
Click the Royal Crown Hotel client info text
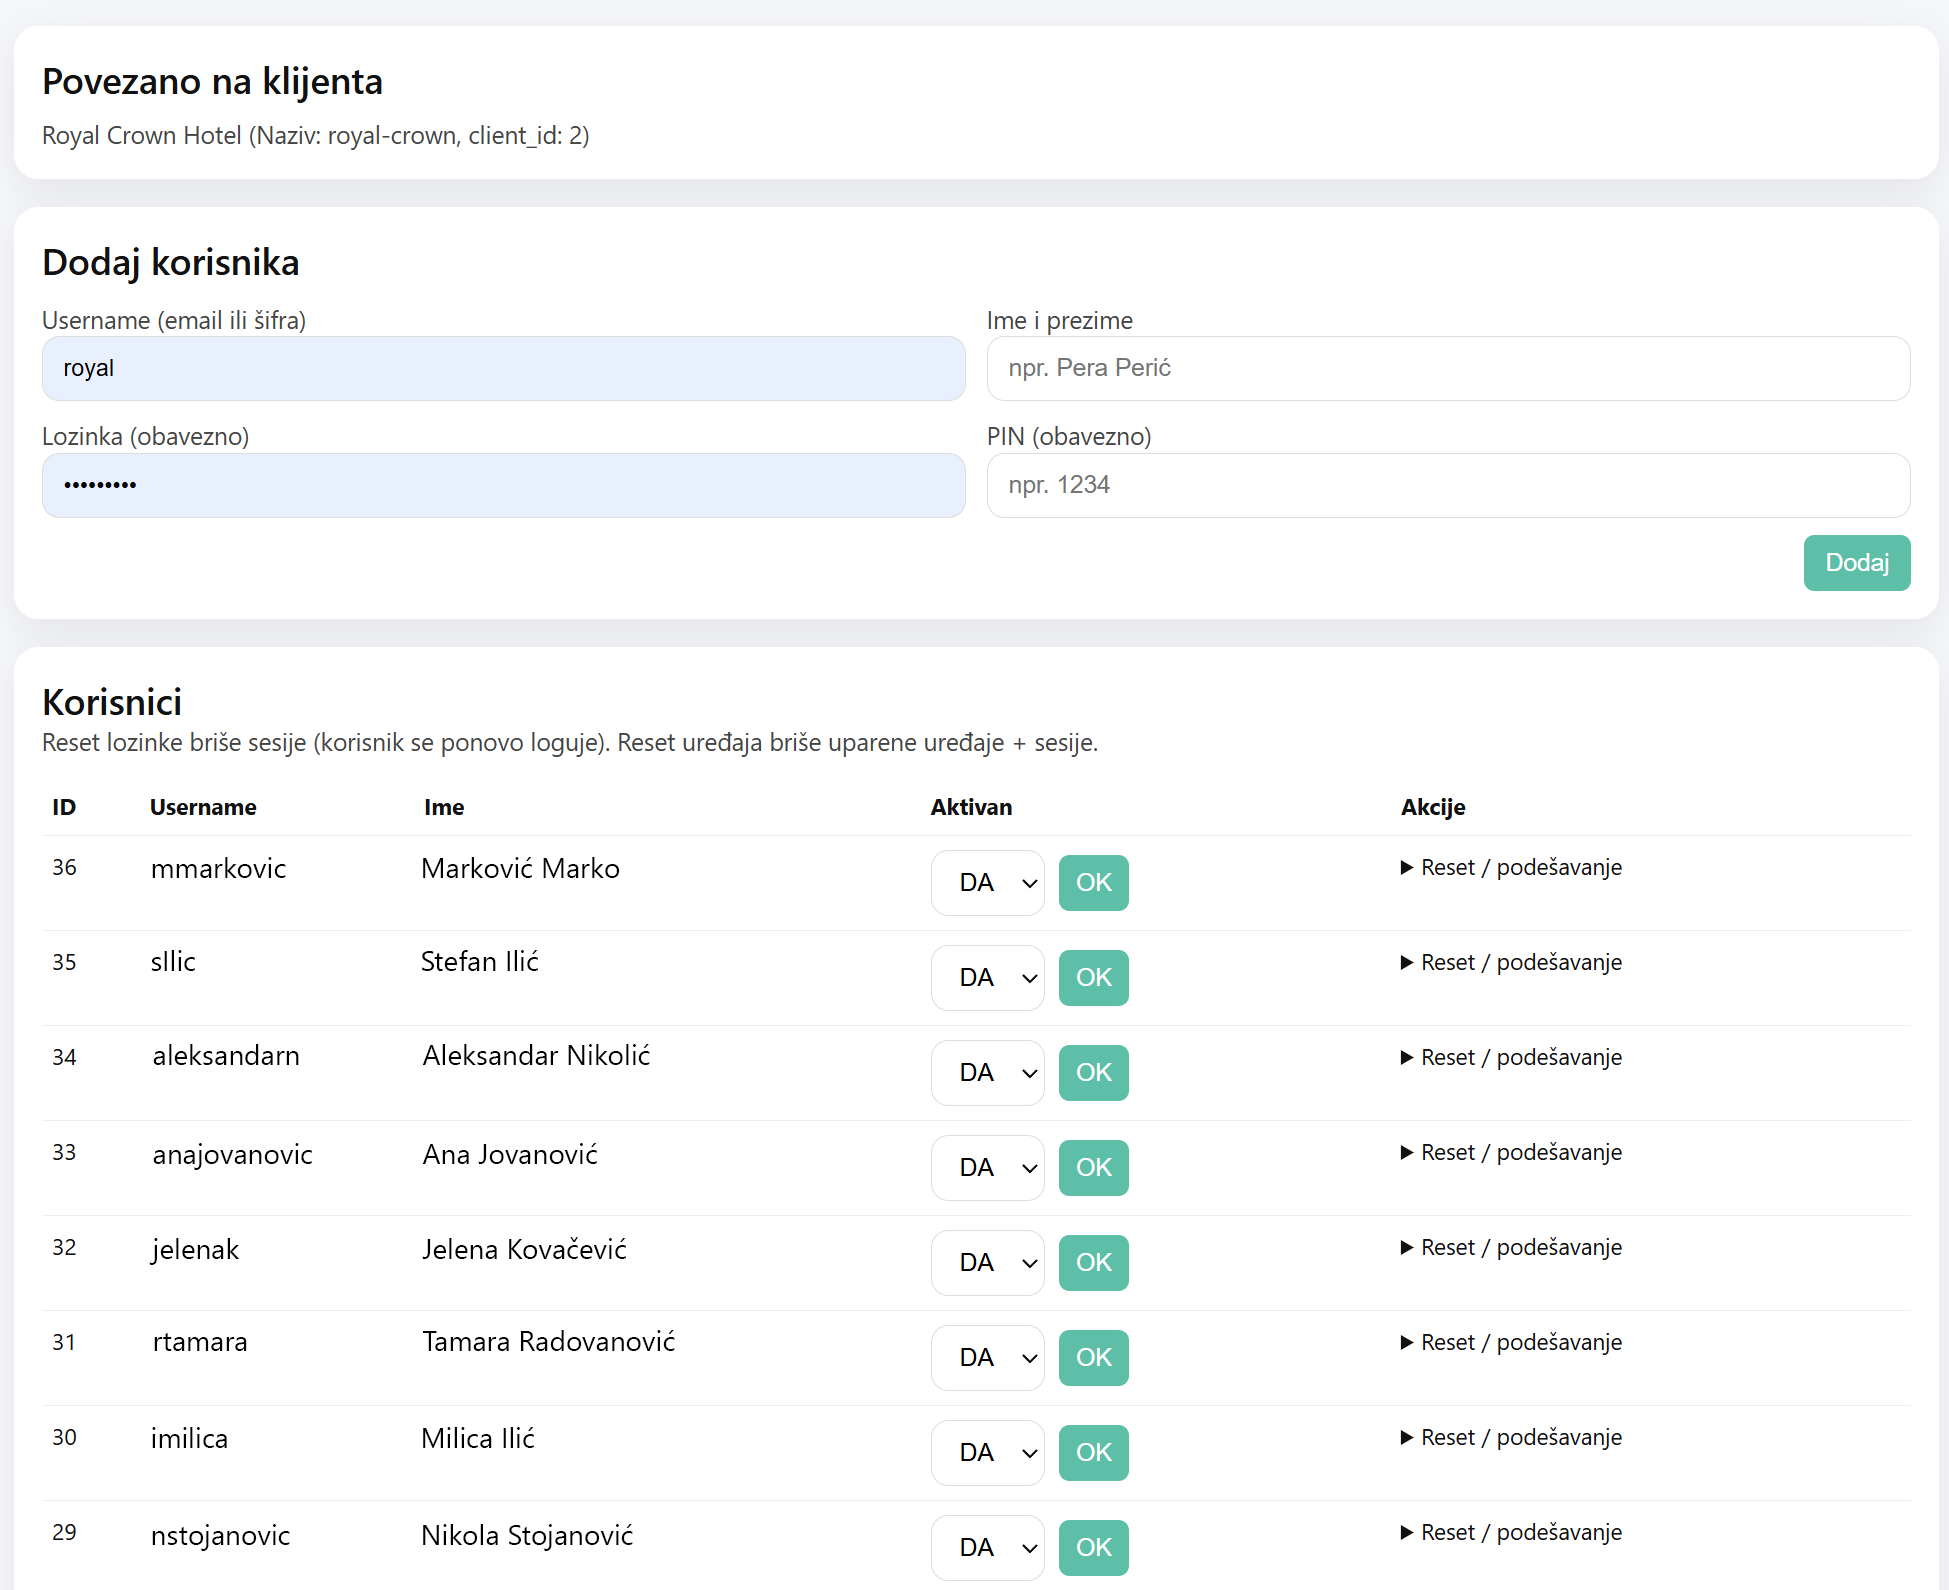coord(316,136)
